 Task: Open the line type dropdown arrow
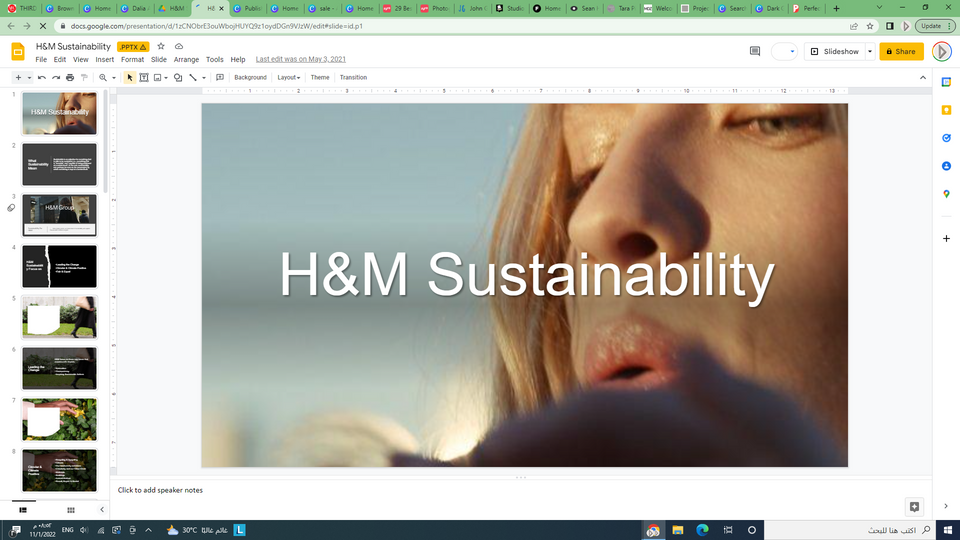tap(204, 78)
